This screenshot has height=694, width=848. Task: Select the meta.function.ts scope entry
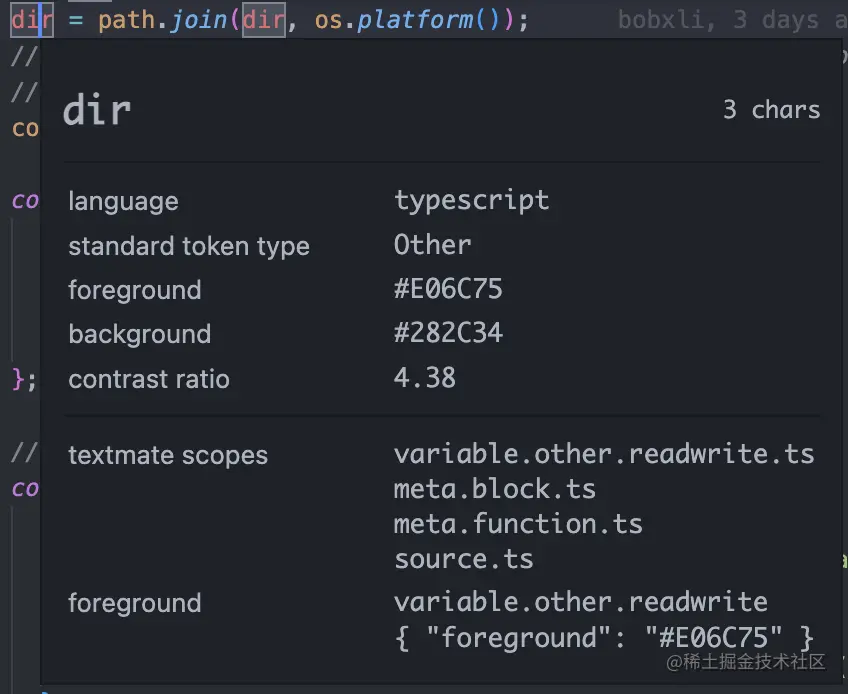517,524
